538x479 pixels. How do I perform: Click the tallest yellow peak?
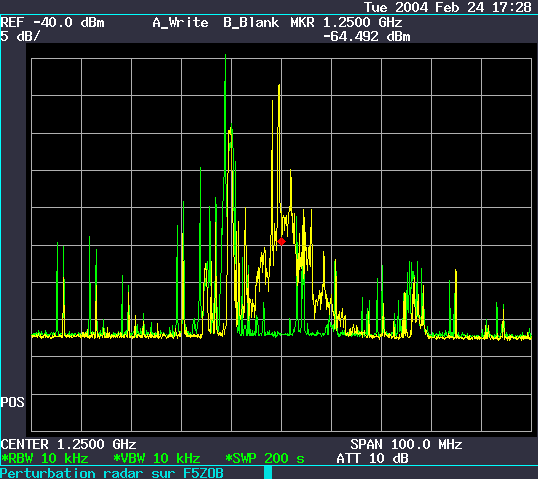tap(279, 86)
